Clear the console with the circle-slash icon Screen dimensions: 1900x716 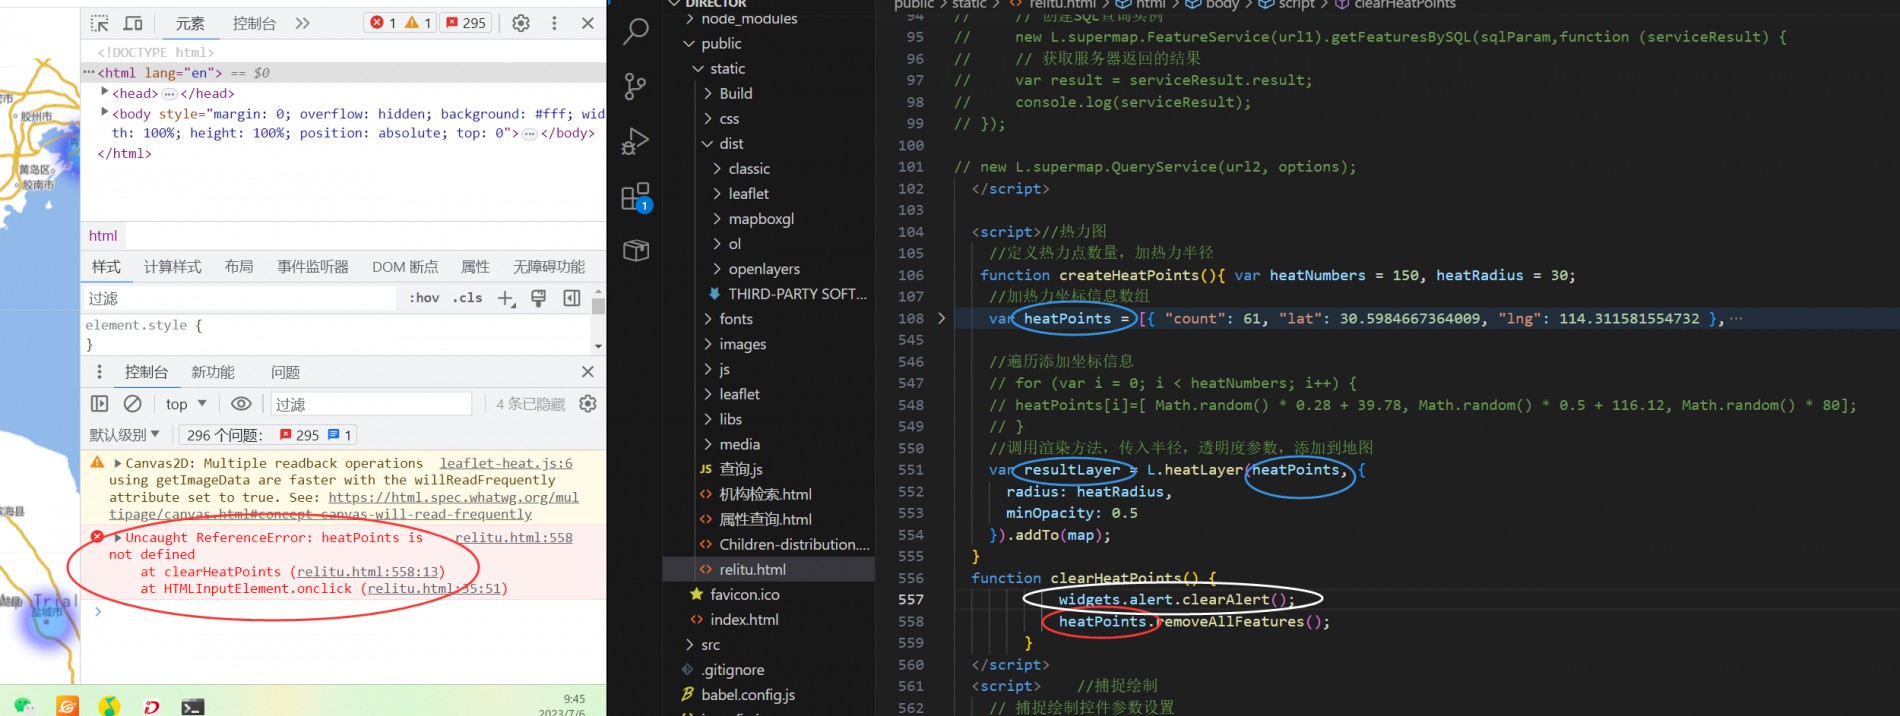coord(132,404)
